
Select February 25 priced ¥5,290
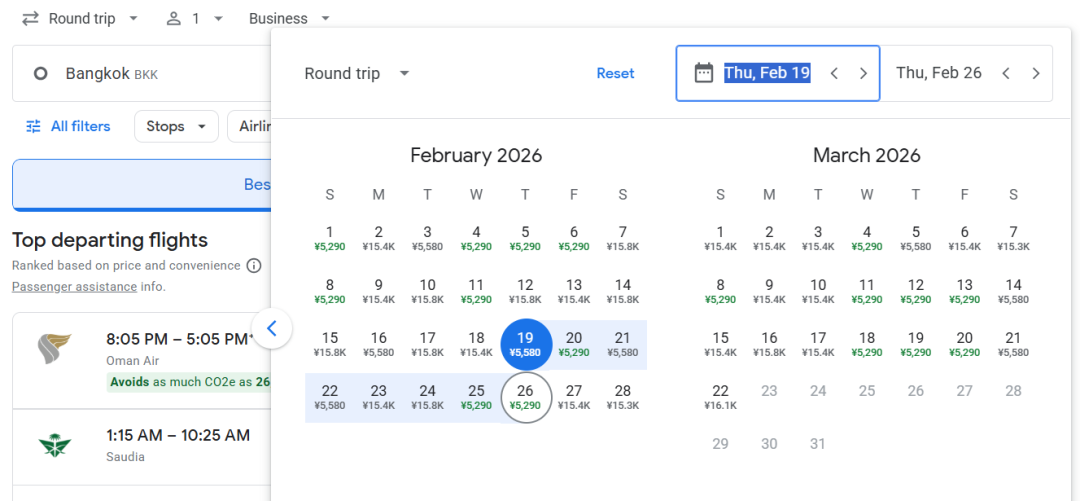pos(476,398)
